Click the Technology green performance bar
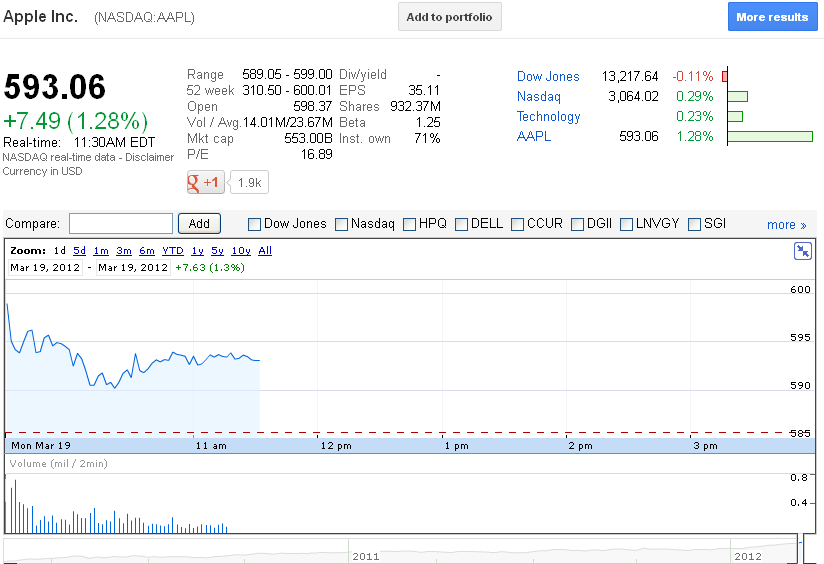Image resolution: width=824 pixels, height=564 pixels. point(735,117)
